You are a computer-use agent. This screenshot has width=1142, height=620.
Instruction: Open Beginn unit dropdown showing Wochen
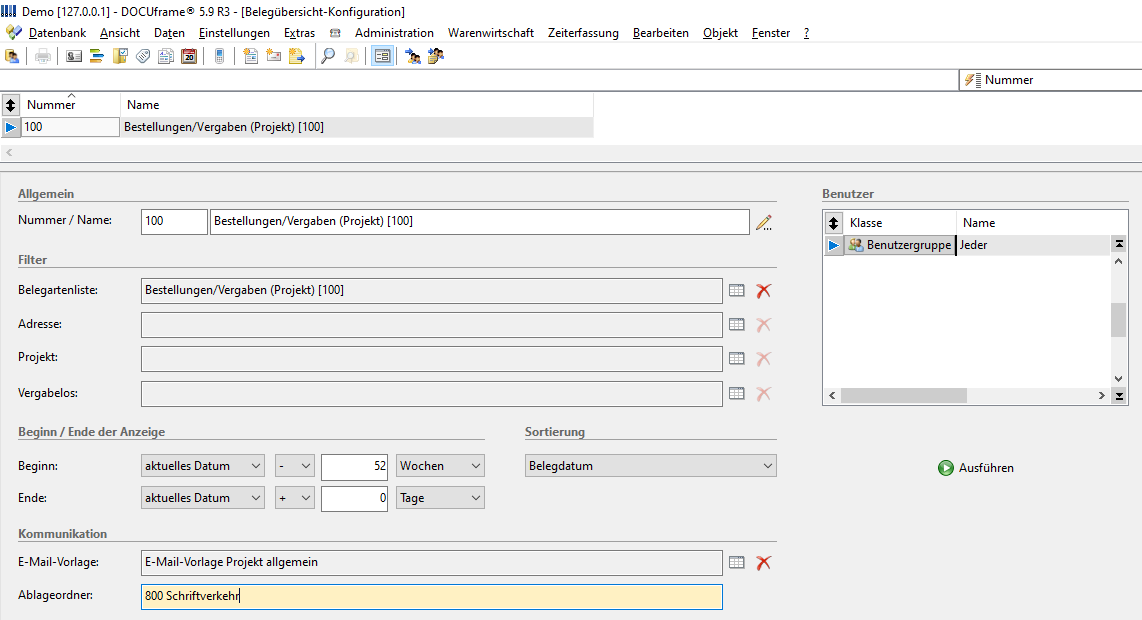440,466
